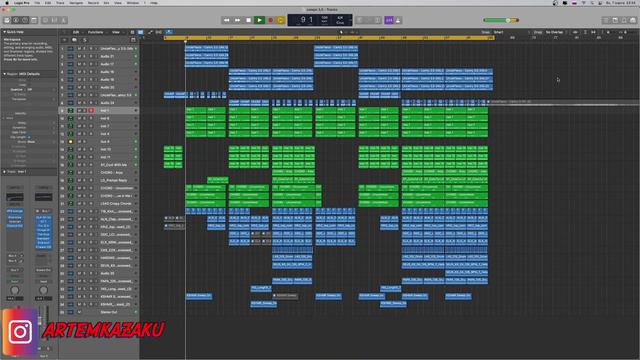Open the Editors (scissors) button
Image resolution: width=640 pixels, height=360 pixels.
pyautogui.click(x=64, y=20)
